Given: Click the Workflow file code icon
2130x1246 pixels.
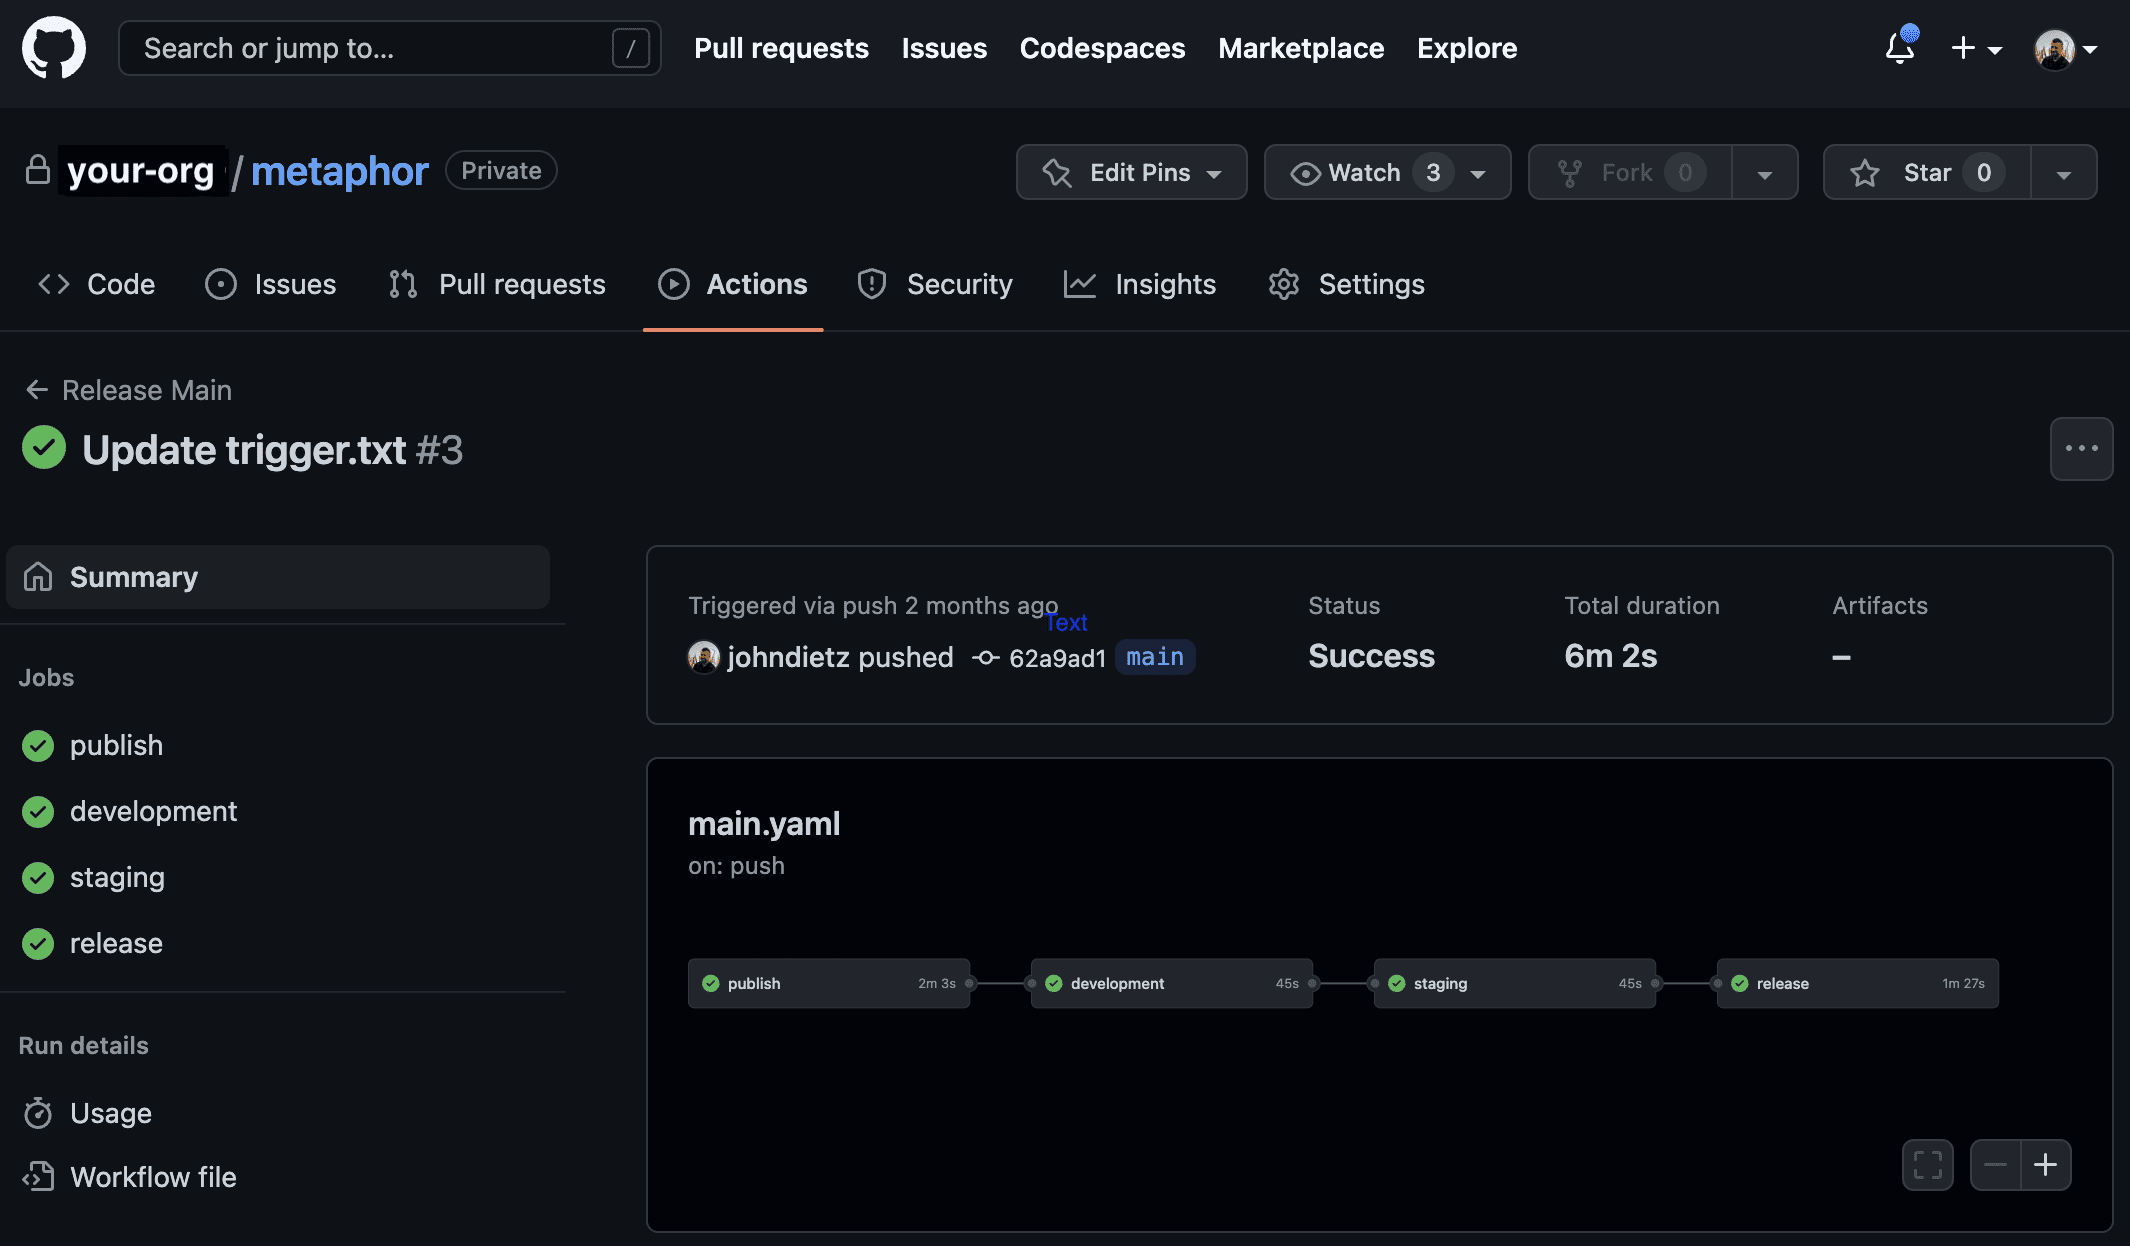Looking at the screenshot, I should click(38, 1177).
